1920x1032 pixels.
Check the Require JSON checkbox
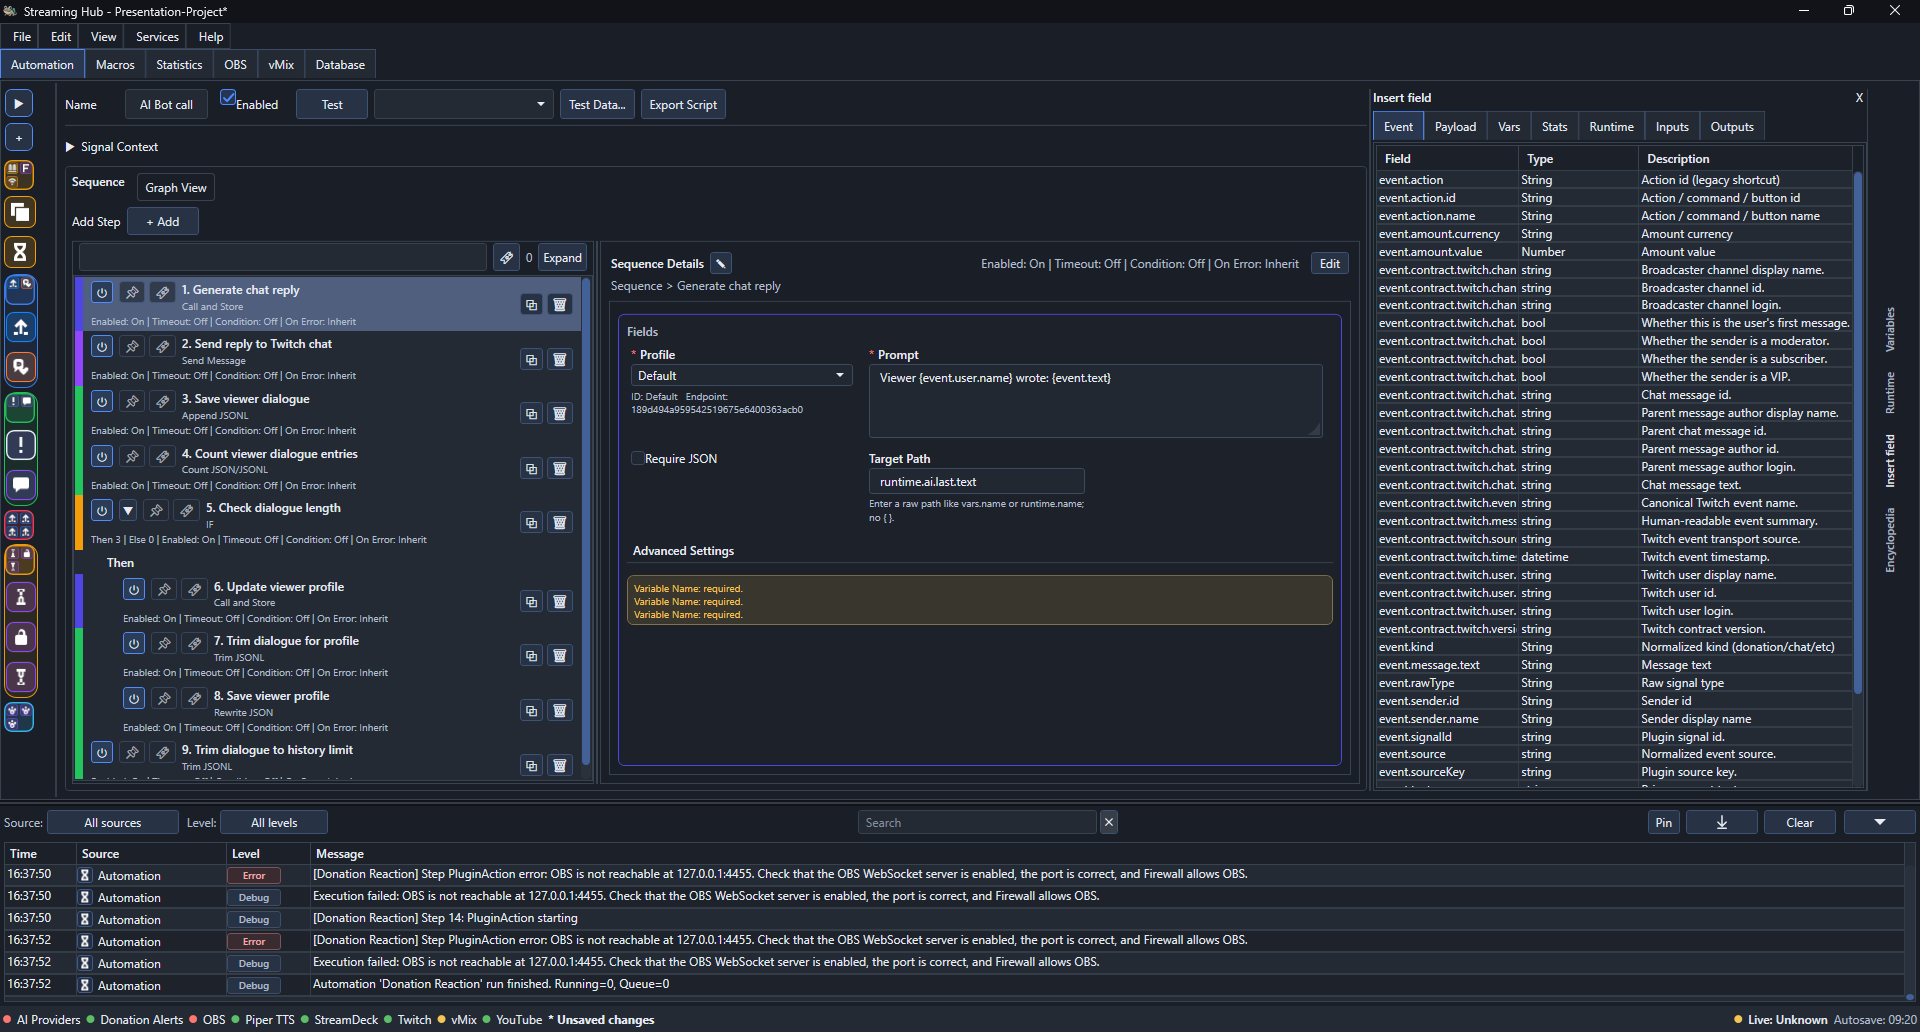tap(637, 458)
